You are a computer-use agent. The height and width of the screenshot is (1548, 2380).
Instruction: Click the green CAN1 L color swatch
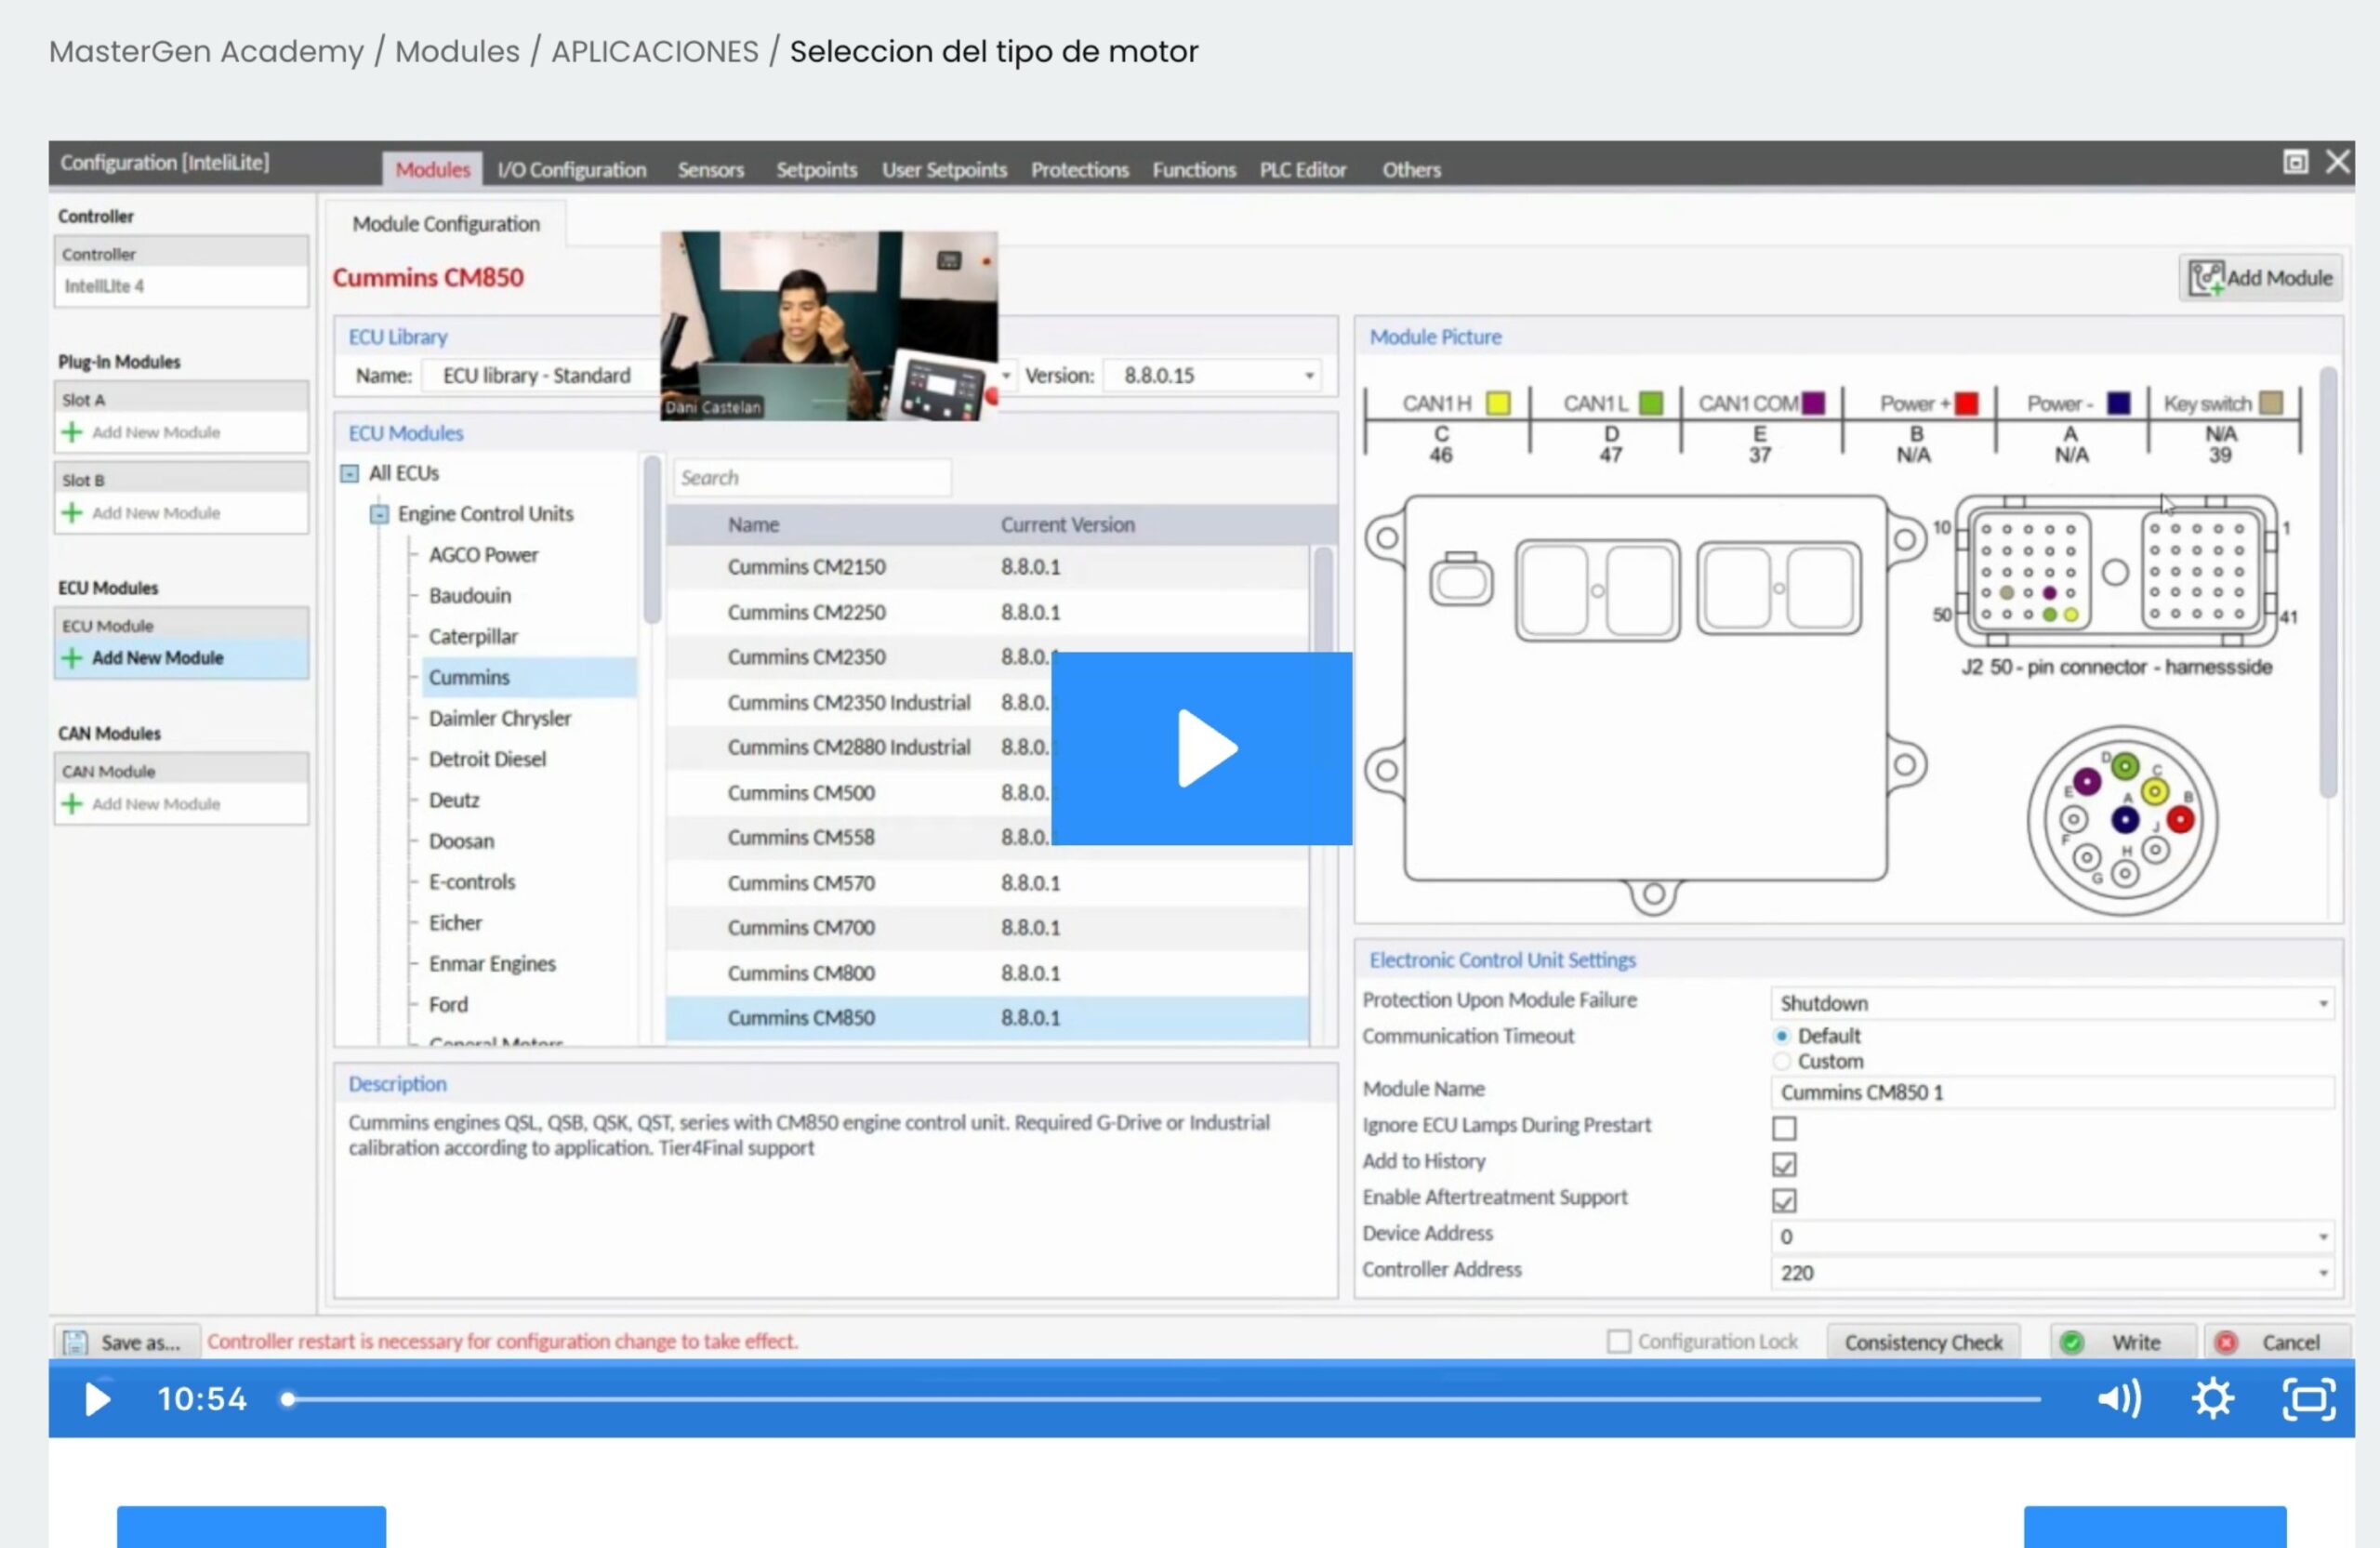(1651, 403)
